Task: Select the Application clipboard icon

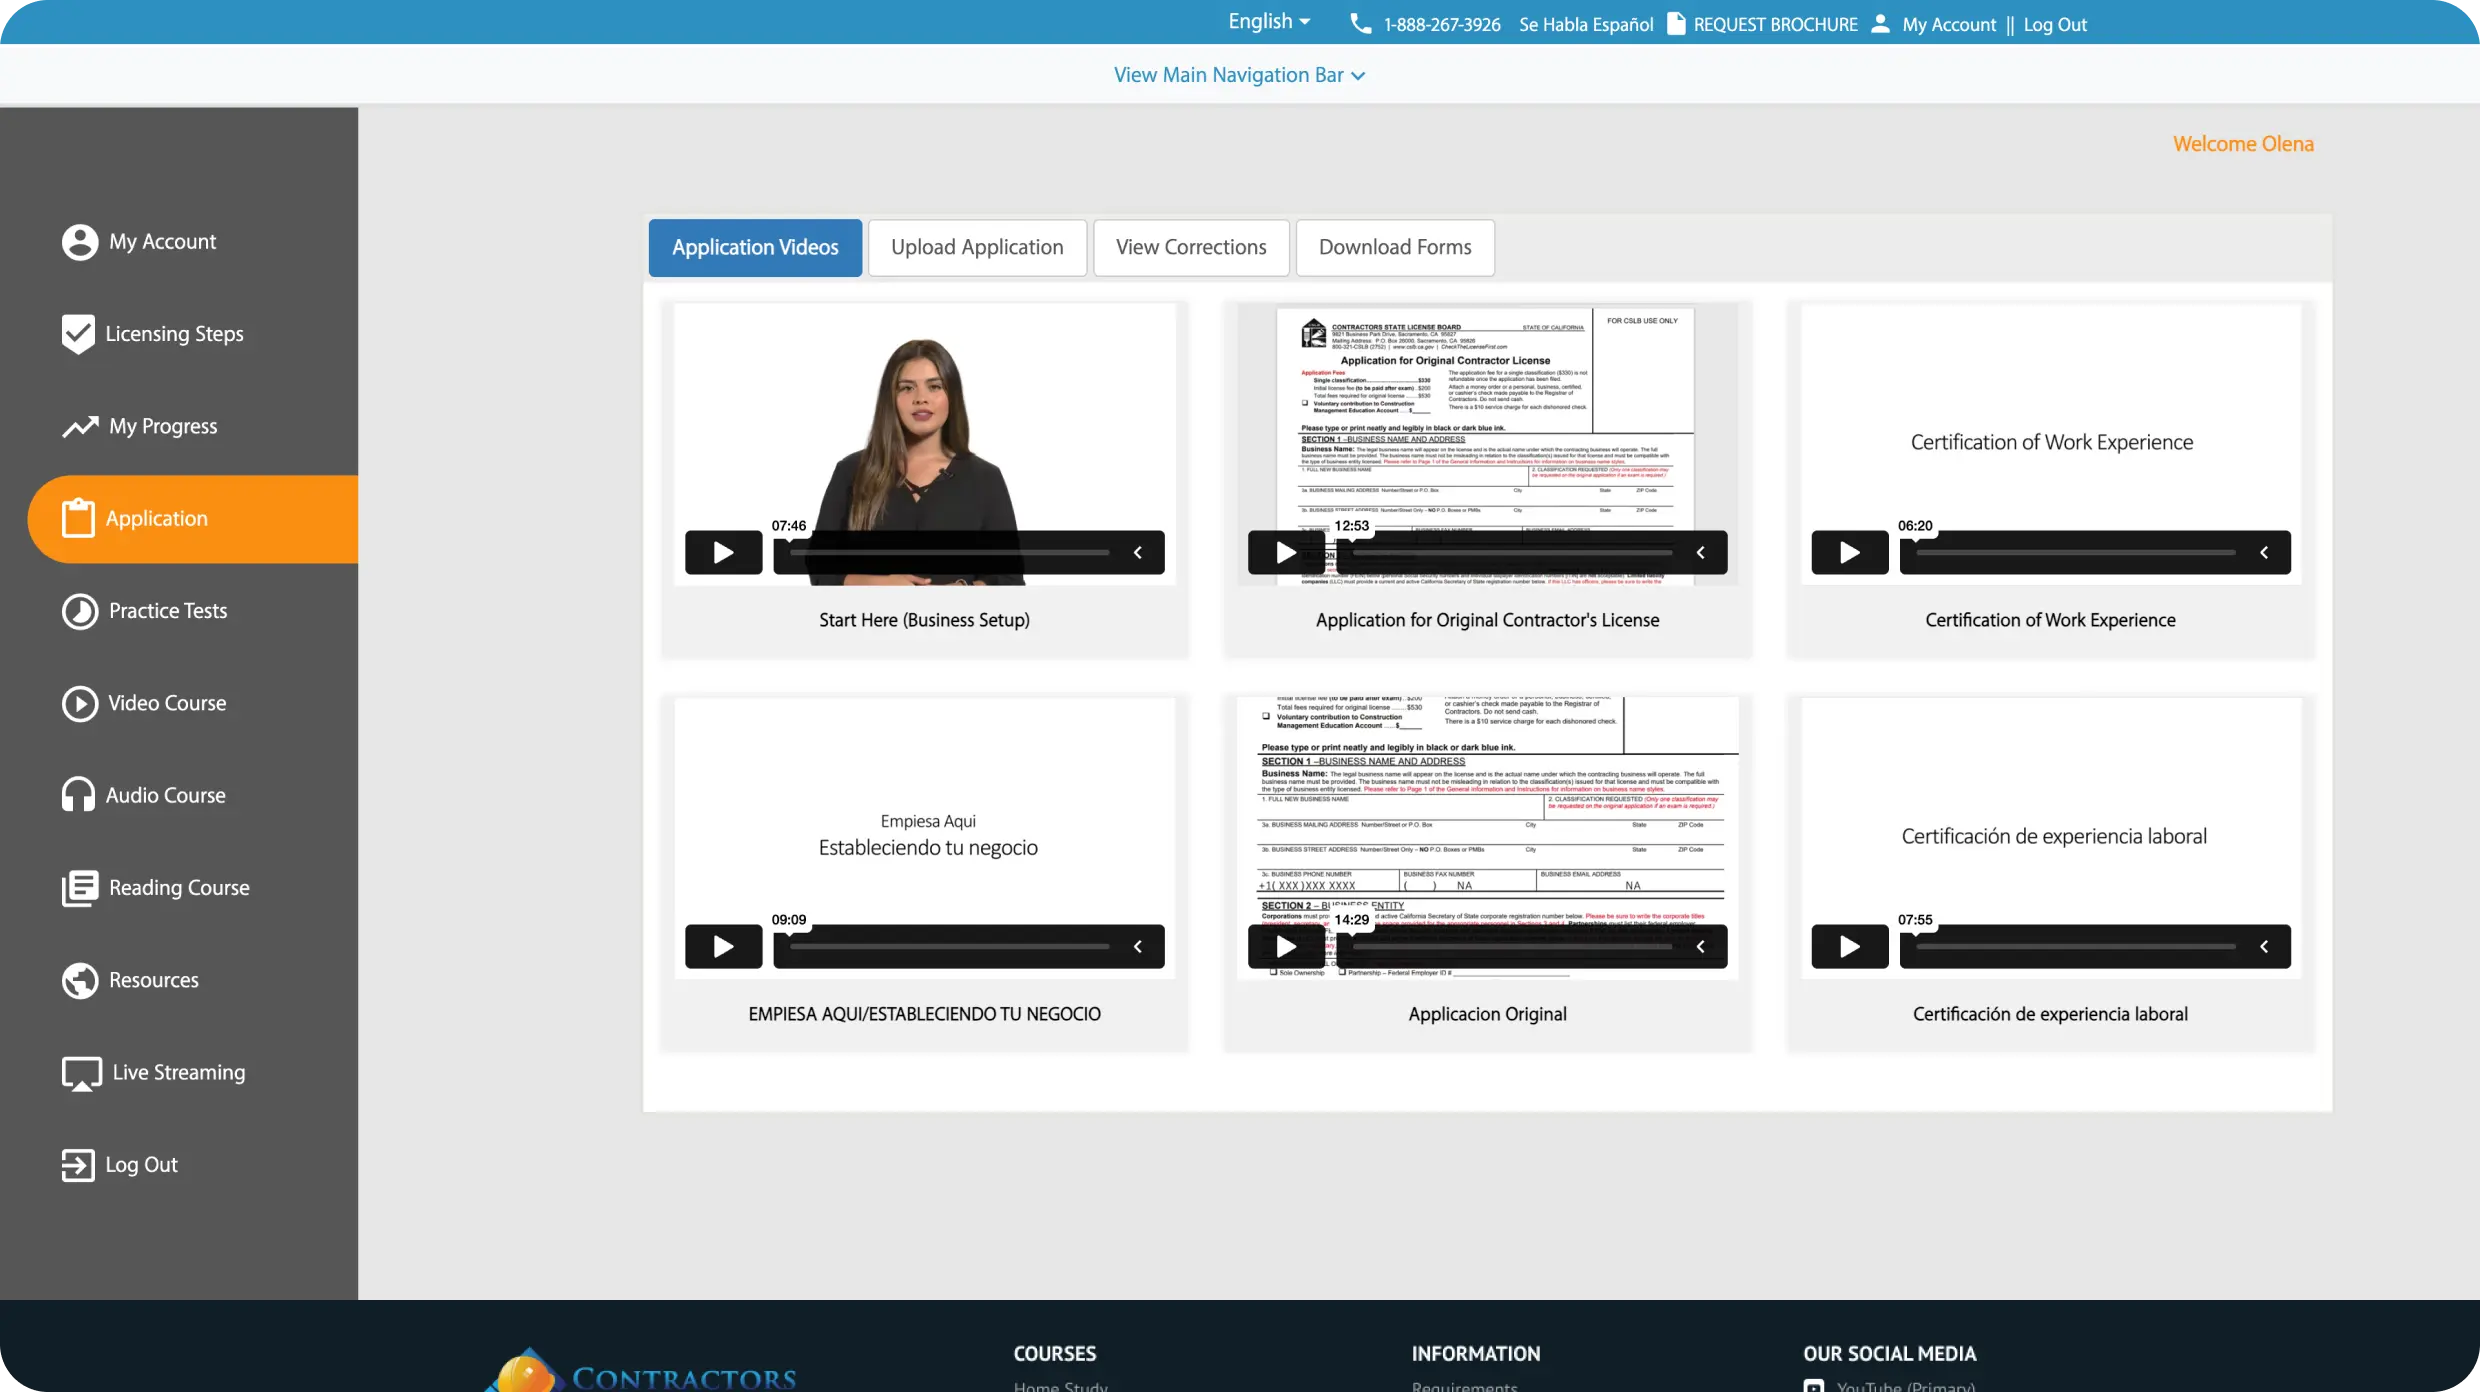Action: pos(79,518)
